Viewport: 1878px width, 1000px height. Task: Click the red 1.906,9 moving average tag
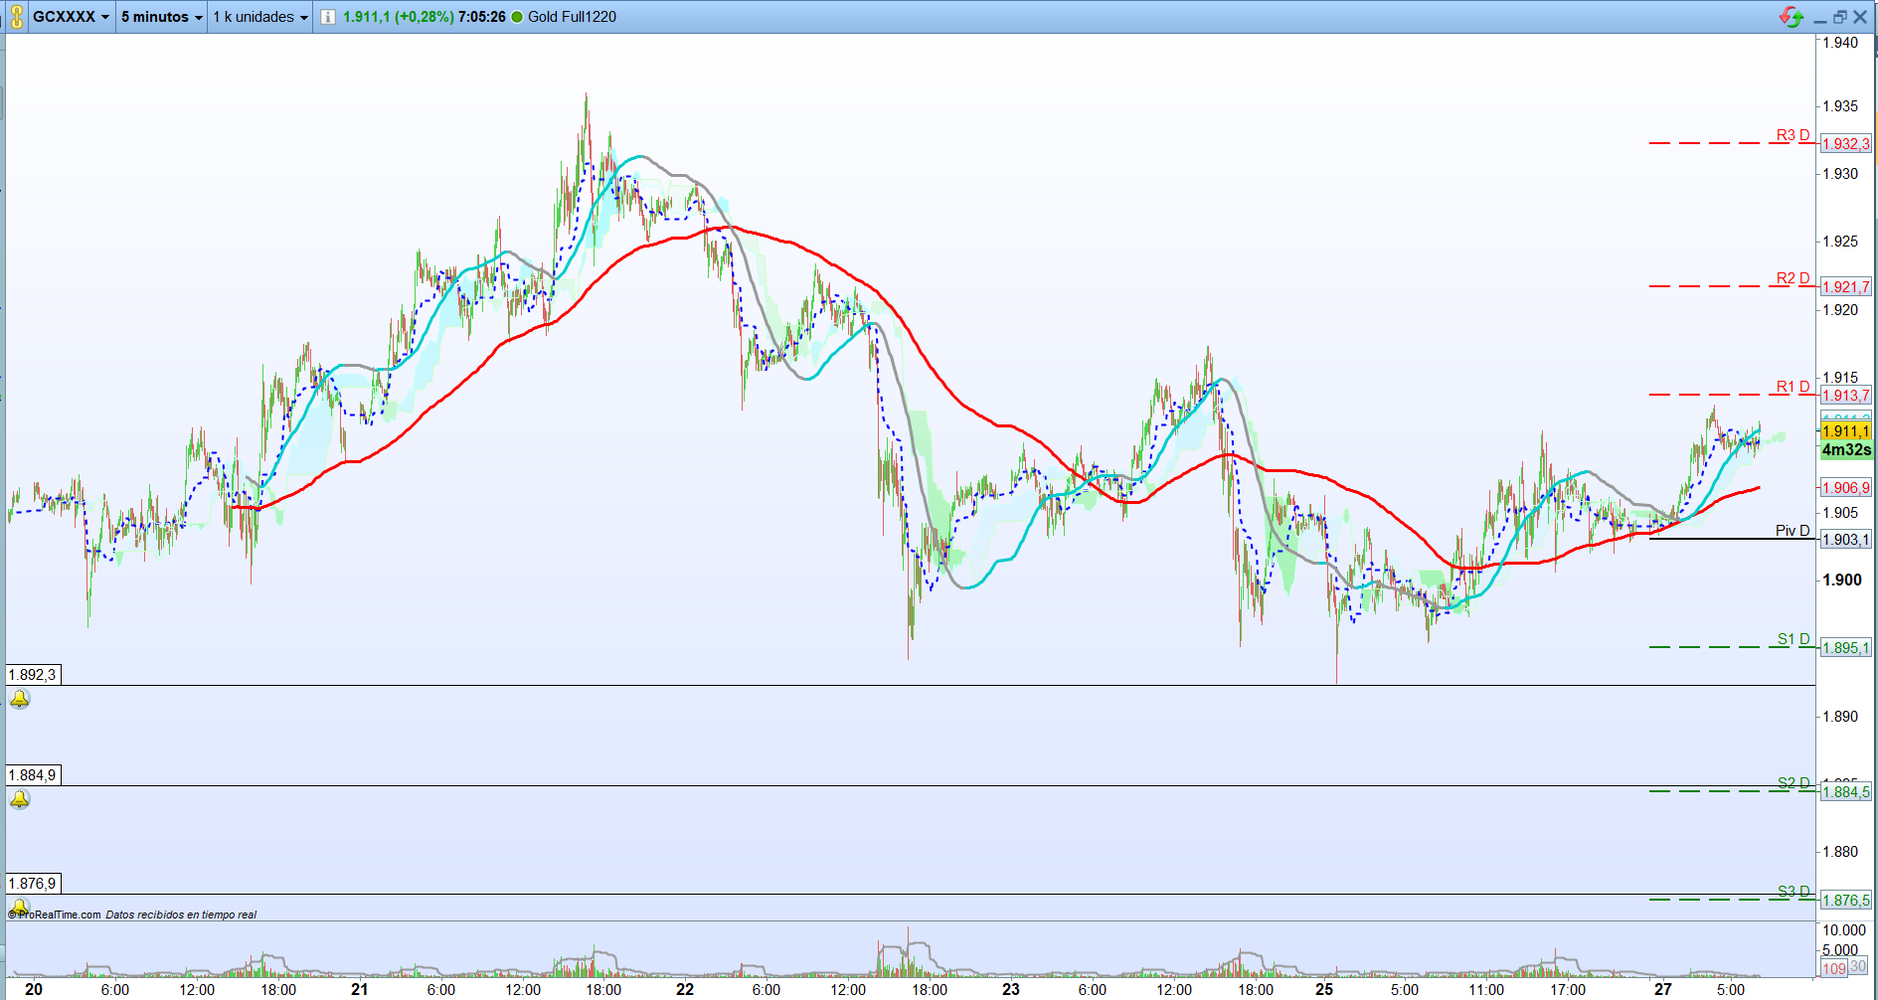click(x=1846, y=488)
